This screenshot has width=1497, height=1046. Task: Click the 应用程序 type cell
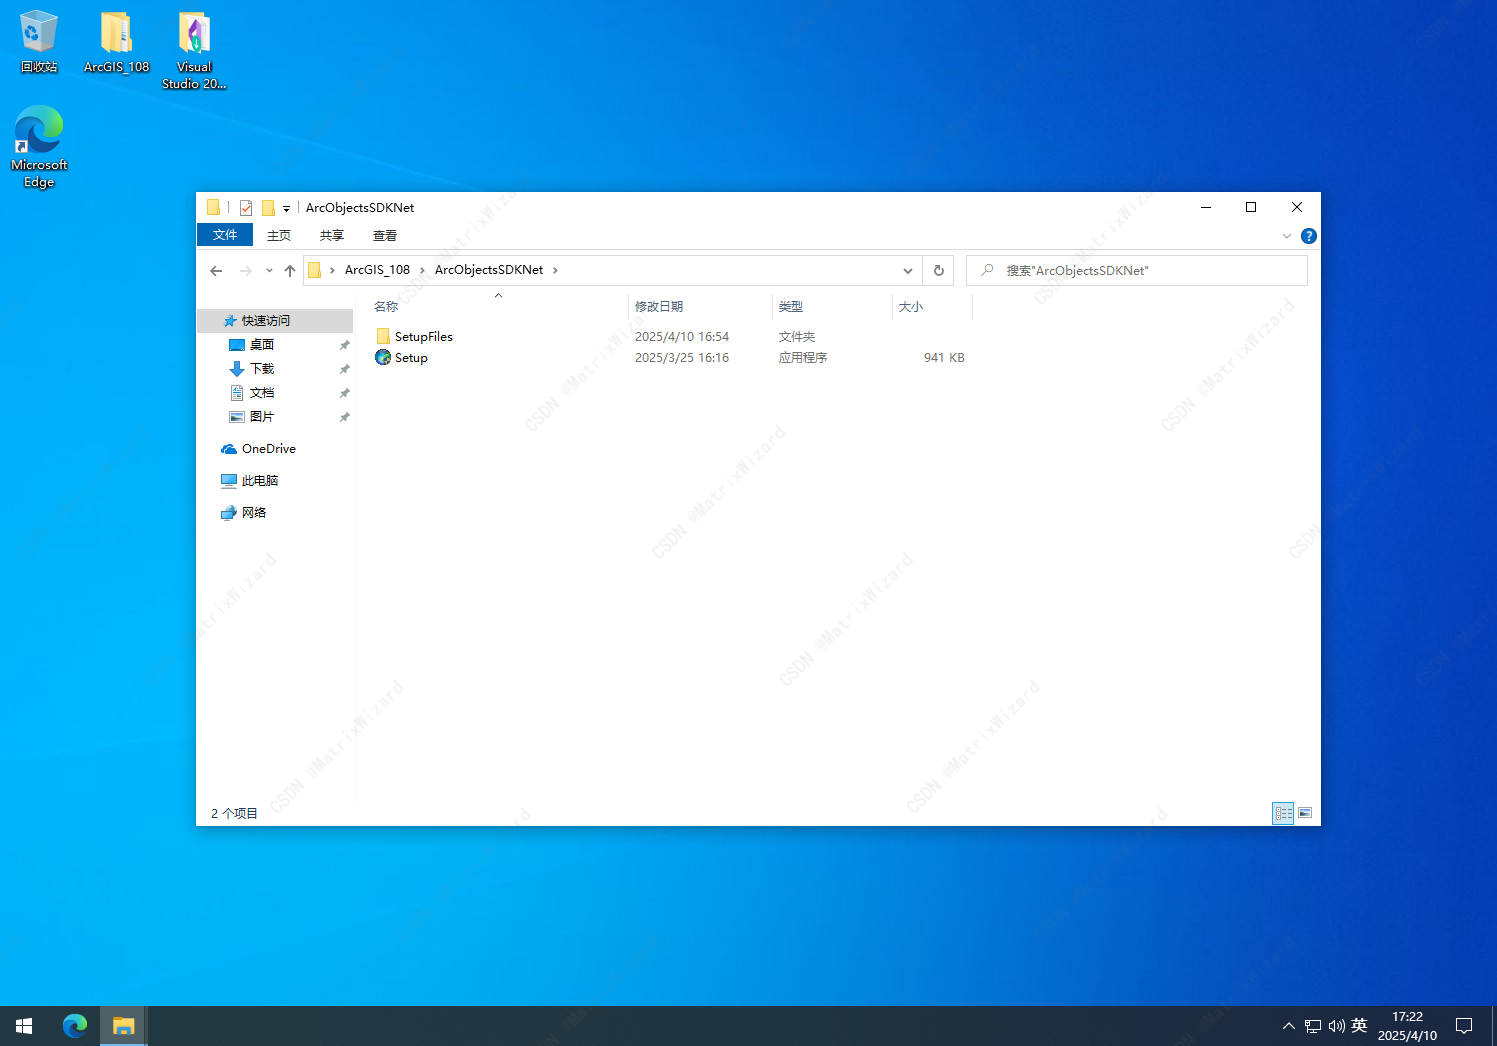tap(803, 358)
